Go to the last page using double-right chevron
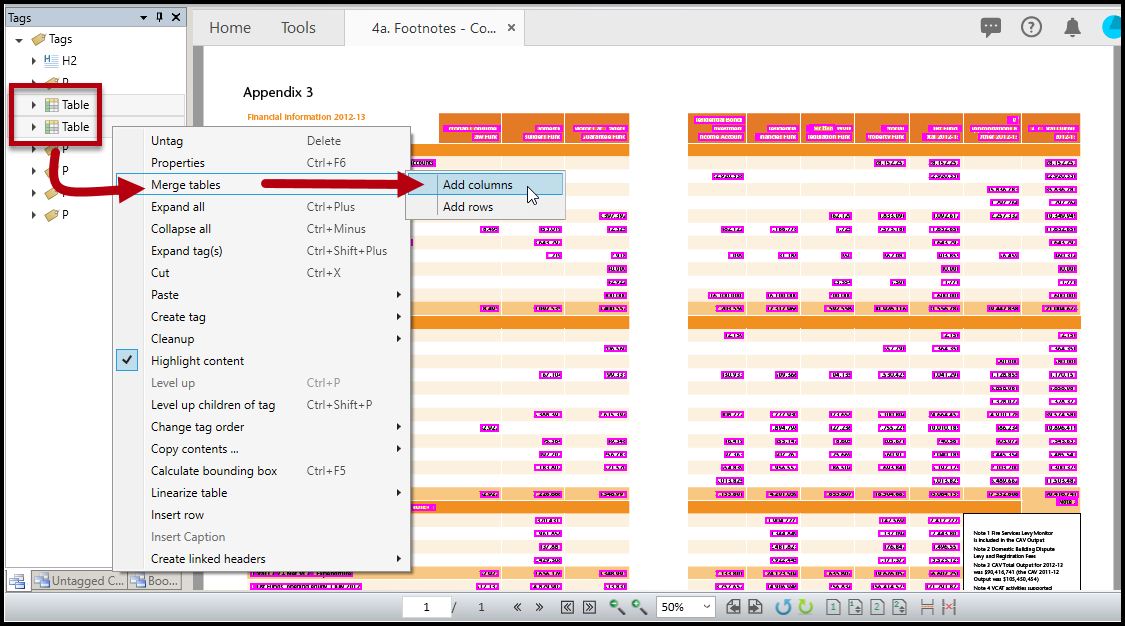1125x626 pixels. coord(540,607)
